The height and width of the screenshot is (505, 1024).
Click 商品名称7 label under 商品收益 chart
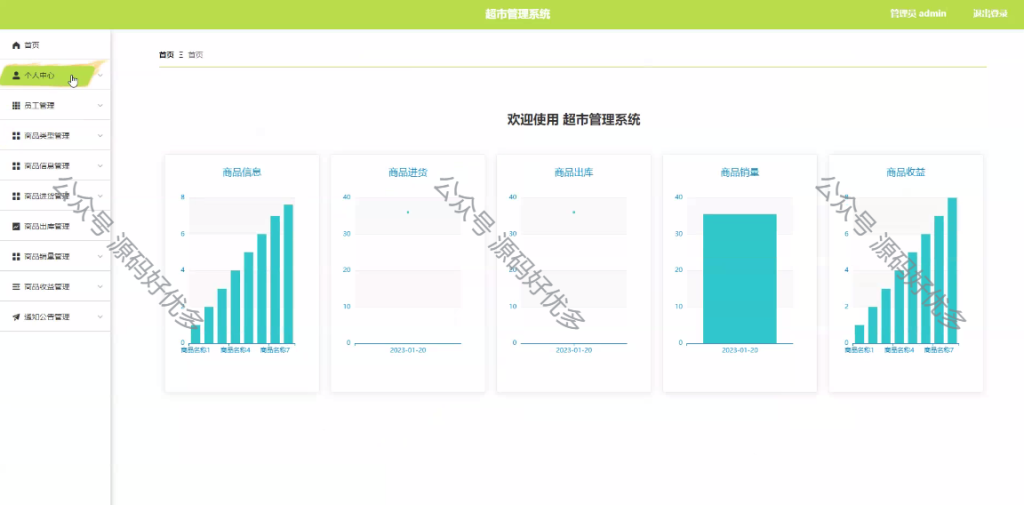tap(938, 350)
